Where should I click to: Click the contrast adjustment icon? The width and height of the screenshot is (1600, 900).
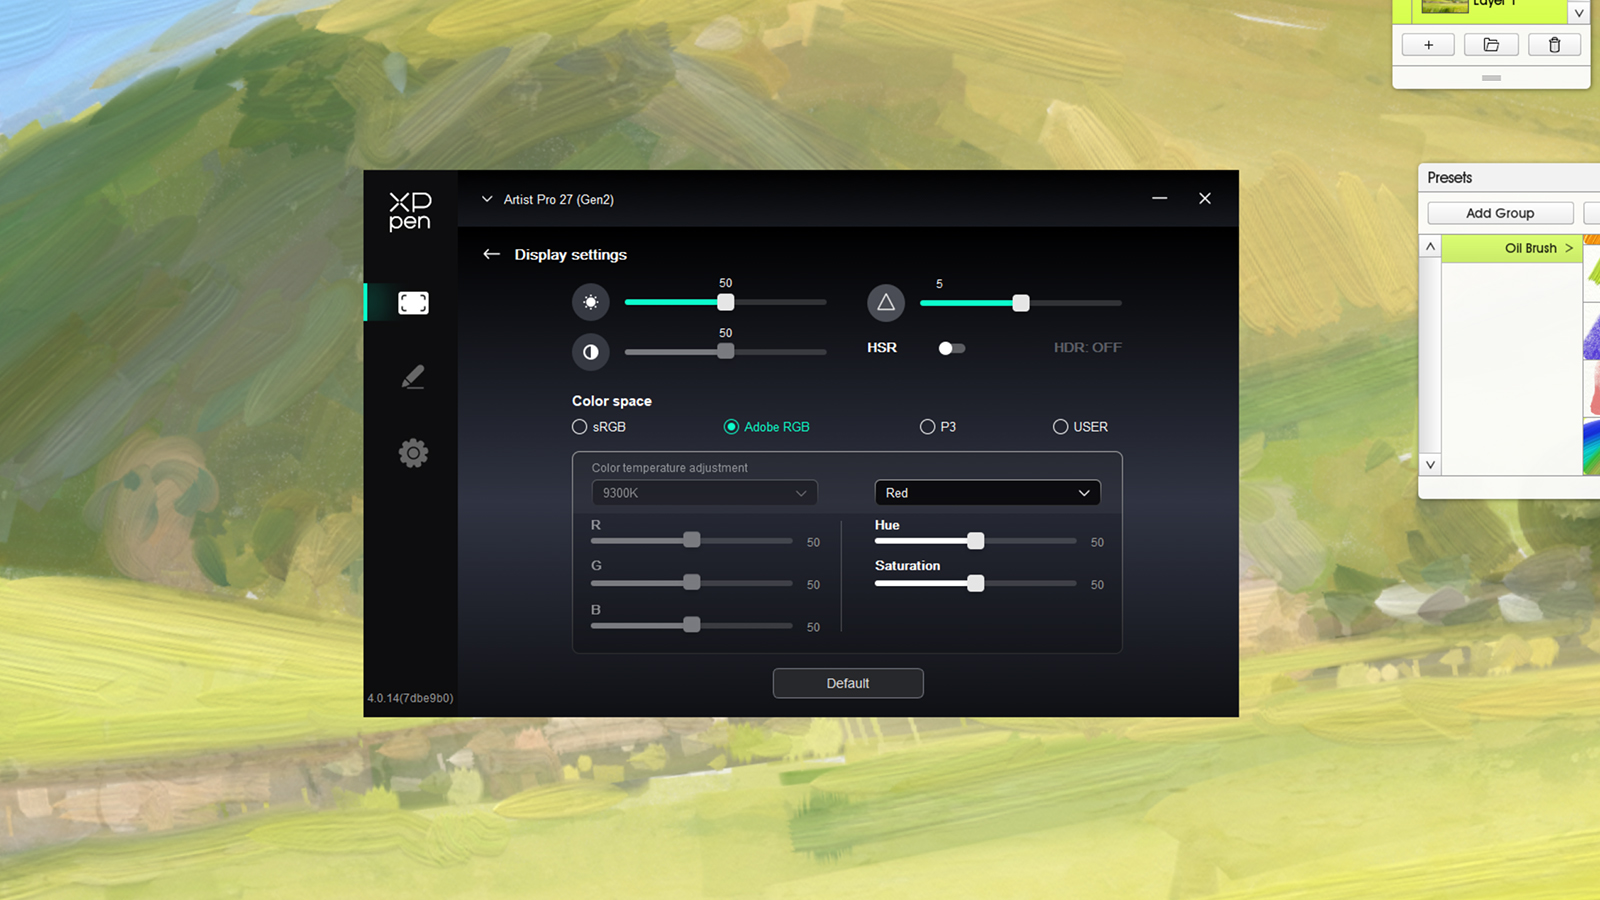[591, 352]
